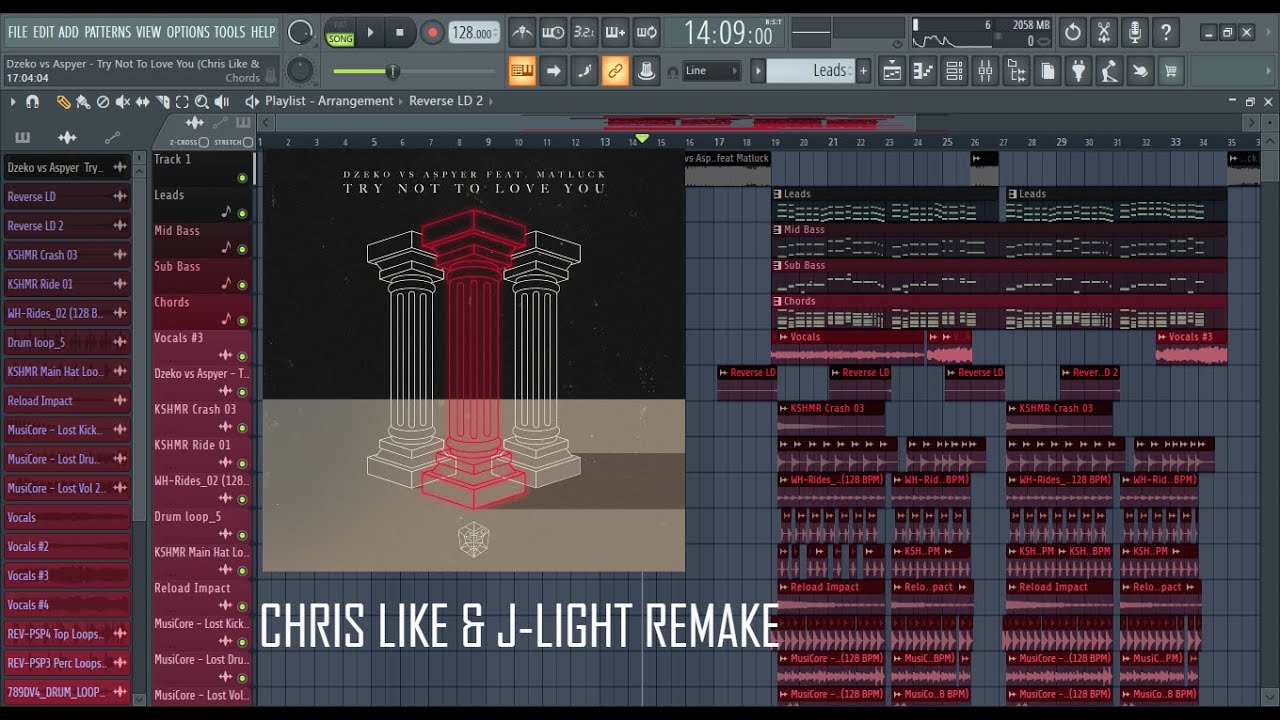This screenshot has width=1280, height=720.
Task: Select the selection box tool in playlist
Action: [182, 102]
